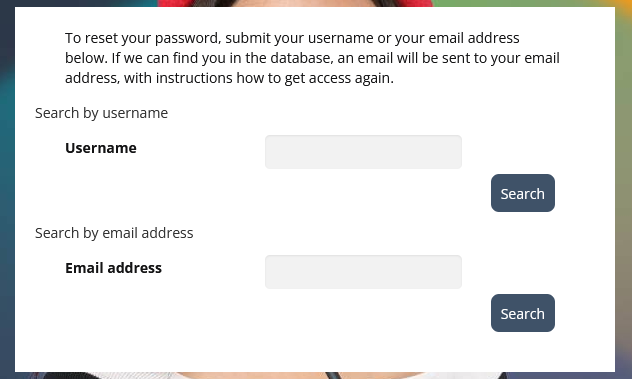Select the bold Username label
Viewport: 632px width, 379px height.
[101, 148]
